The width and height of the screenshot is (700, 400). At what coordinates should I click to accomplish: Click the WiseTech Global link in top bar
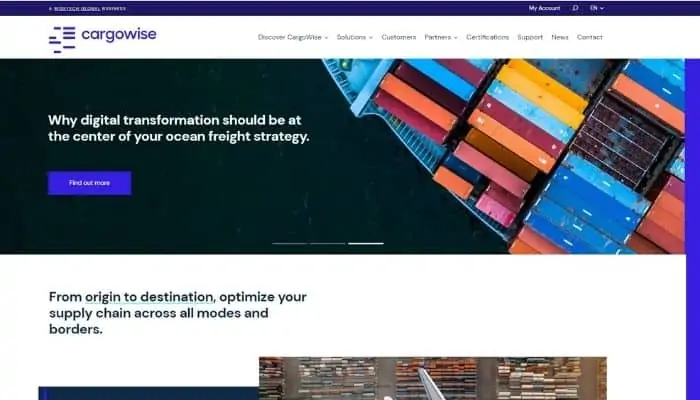(77, 8)
